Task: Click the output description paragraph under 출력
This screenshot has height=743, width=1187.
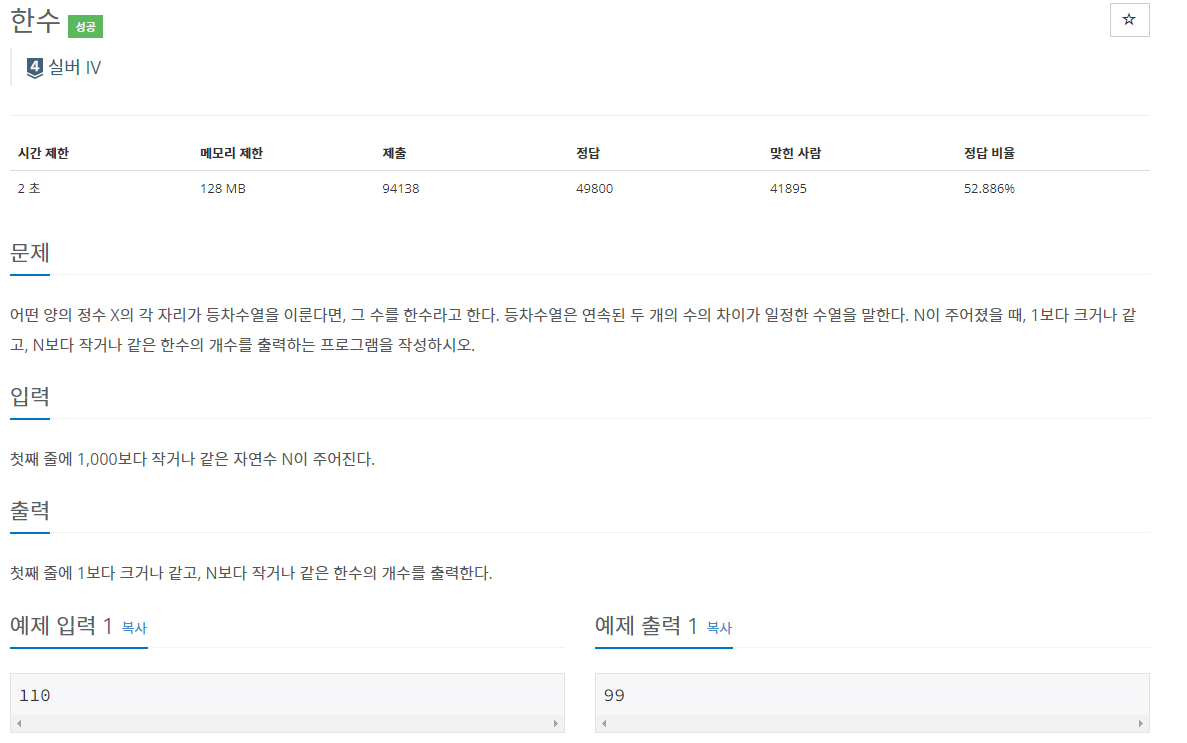Action: click(251, 573)
